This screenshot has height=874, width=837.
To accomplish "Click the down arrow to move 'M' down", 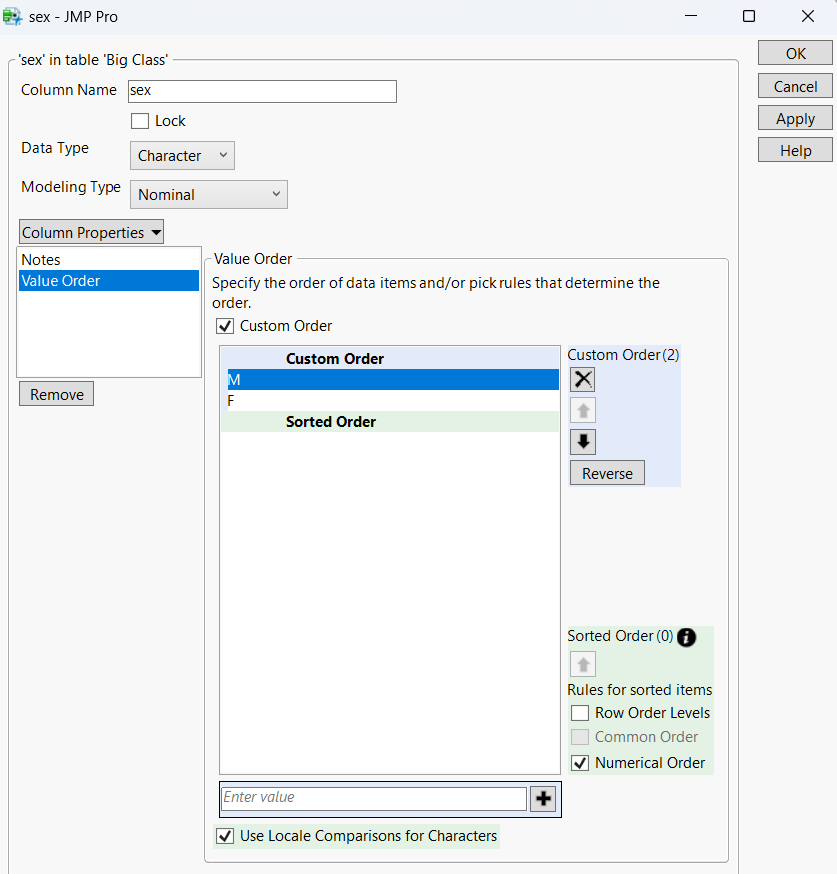I will pos(582,441).
